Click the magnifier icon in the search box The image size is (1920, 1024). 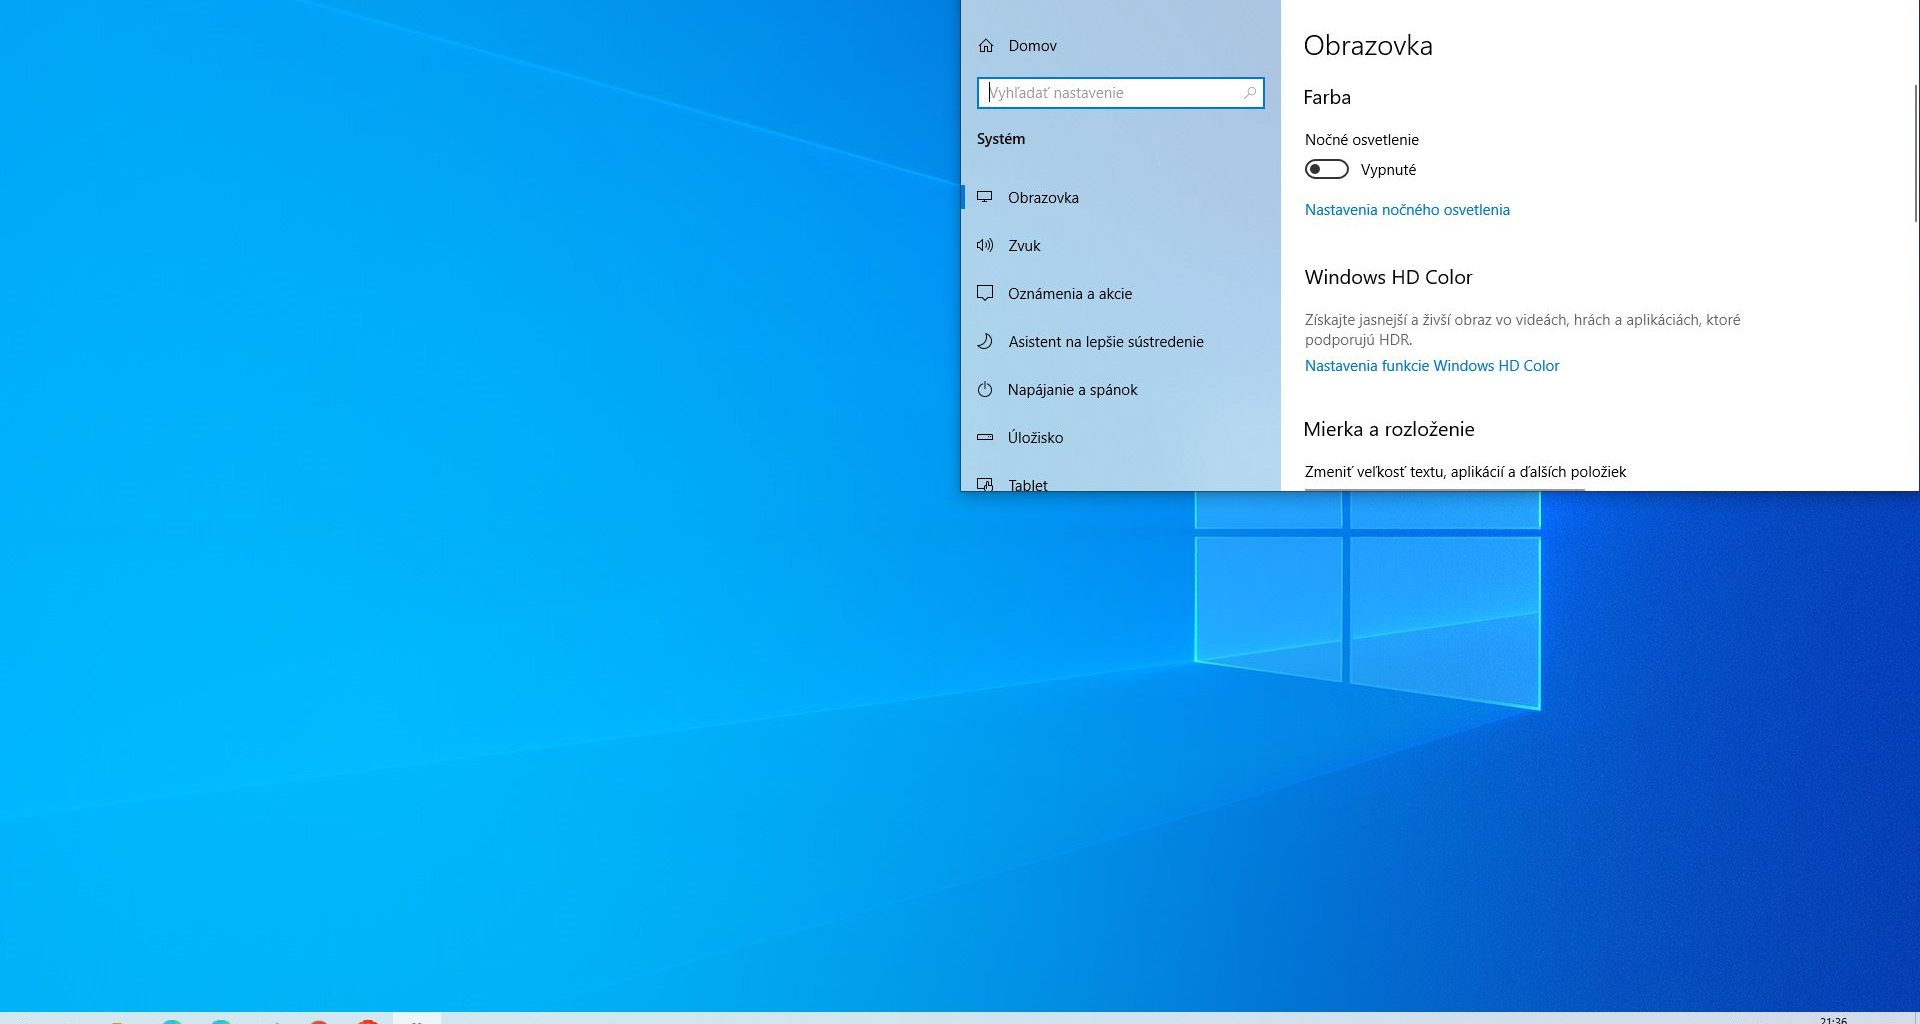click(1249, 93)
